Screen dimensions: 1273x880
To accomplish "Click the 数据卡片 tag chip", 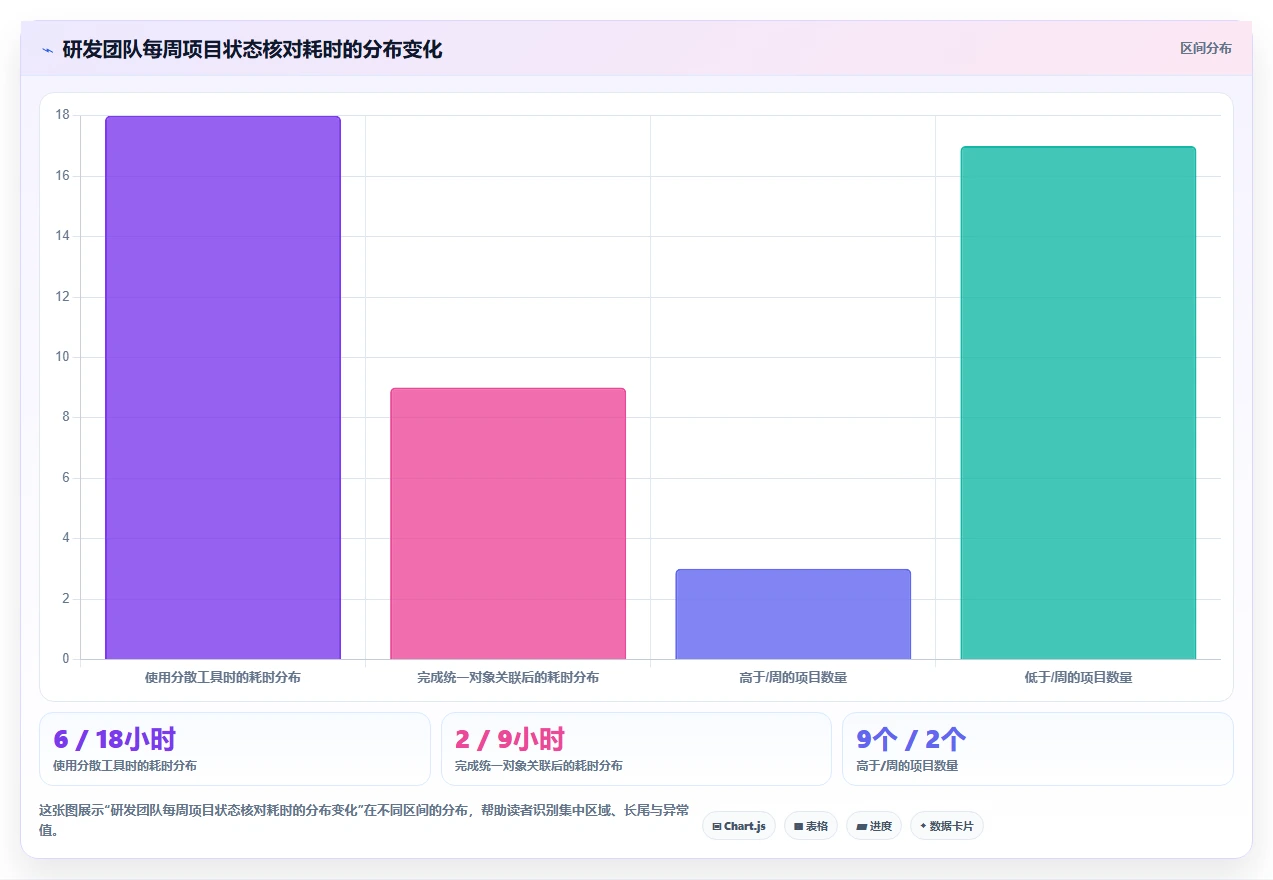I will pos(946,826).
